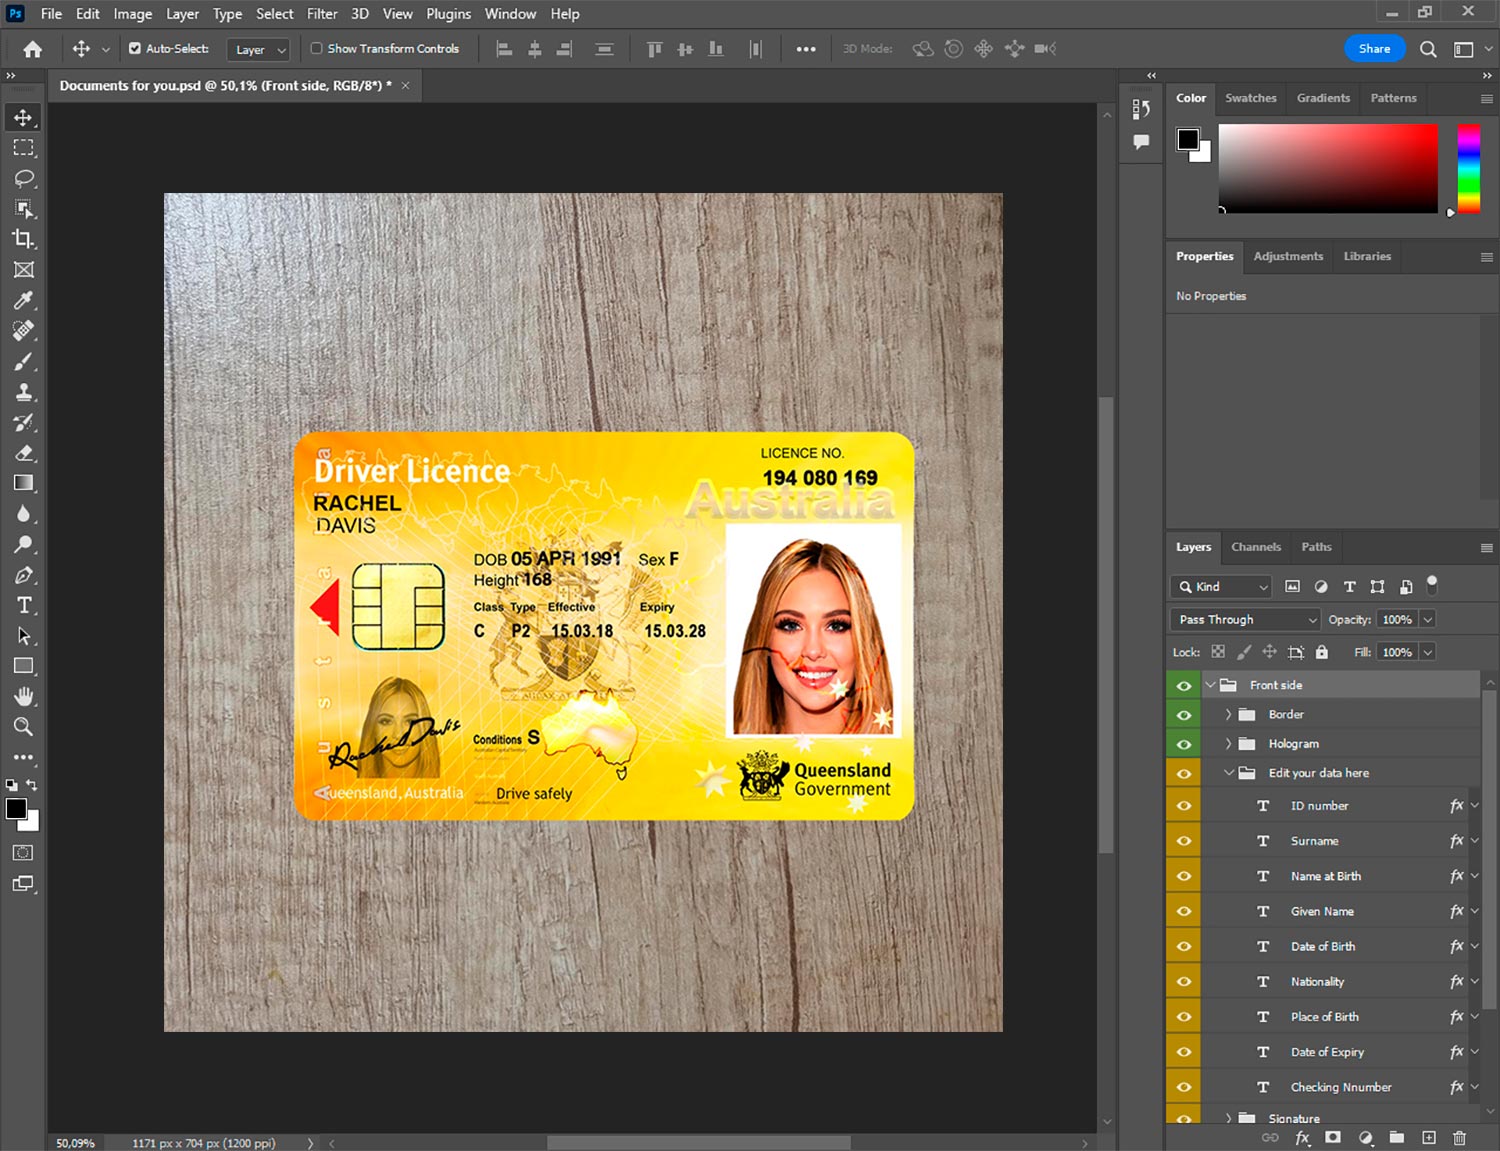Select the Eraser tool
Screen dimensions: 1500x1151
(24, 453)
